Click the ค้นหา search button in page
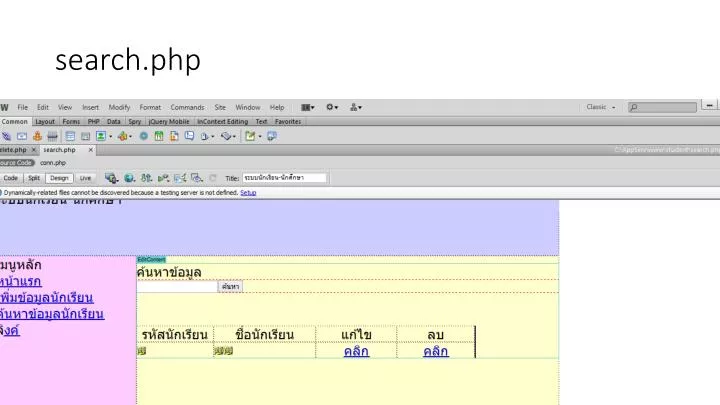This screenshot has height=405, width=720. point(230,287)
